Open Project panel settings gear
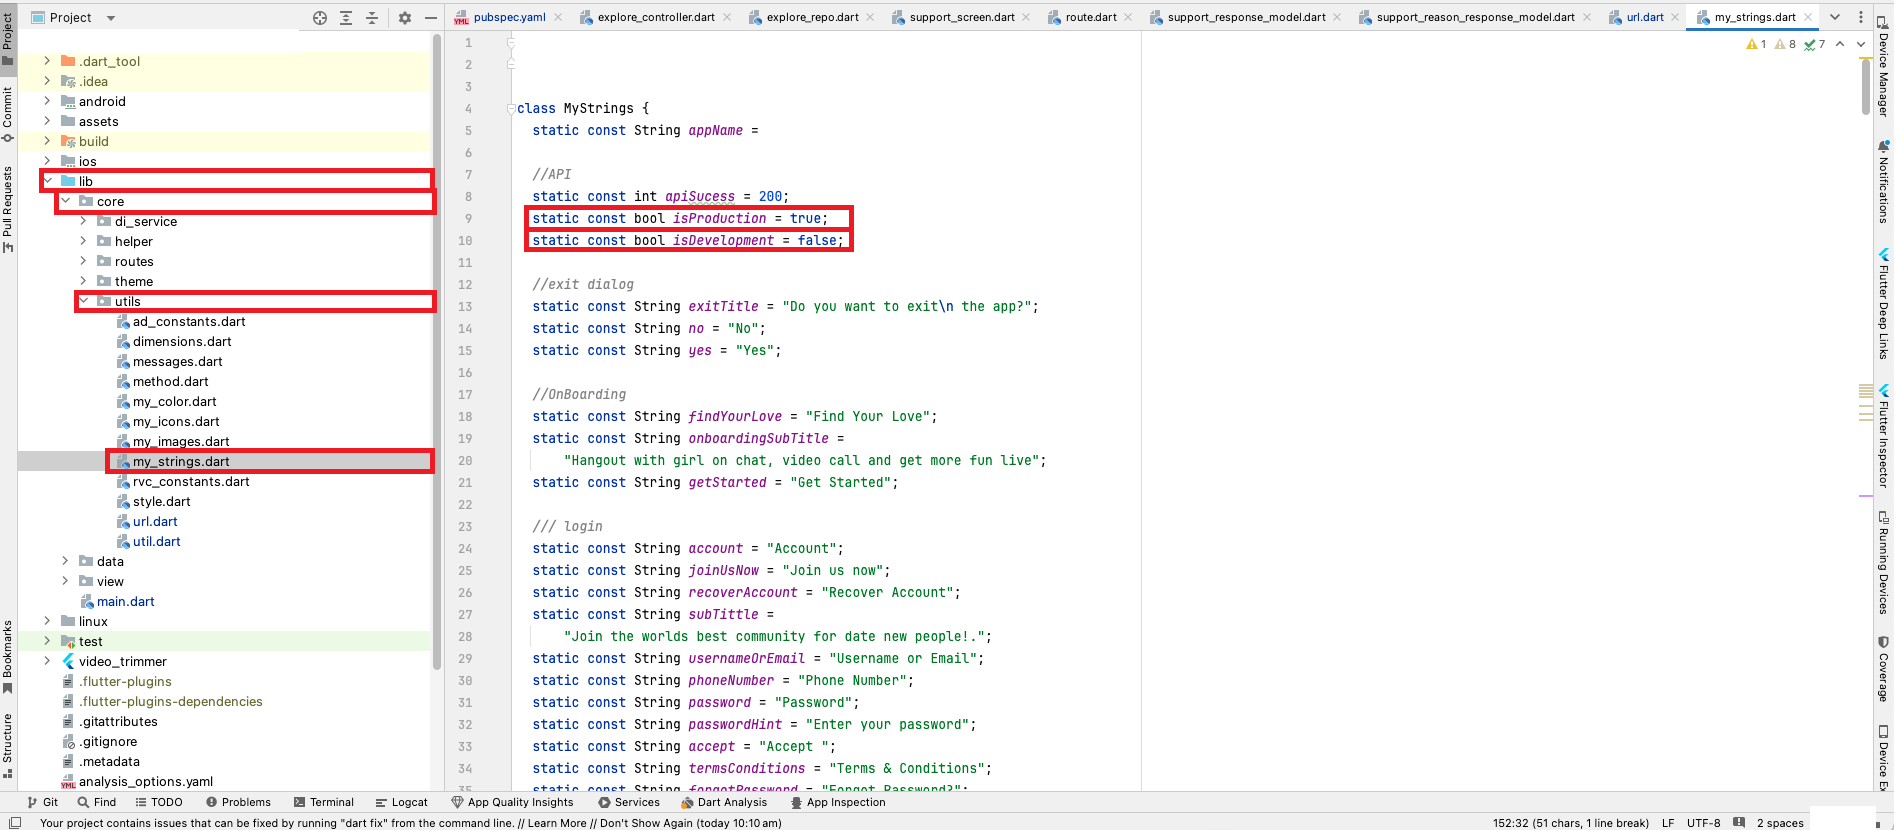The width and height of the screenshot is (1894, 830). pyautogui.click(x=405, y=18)
